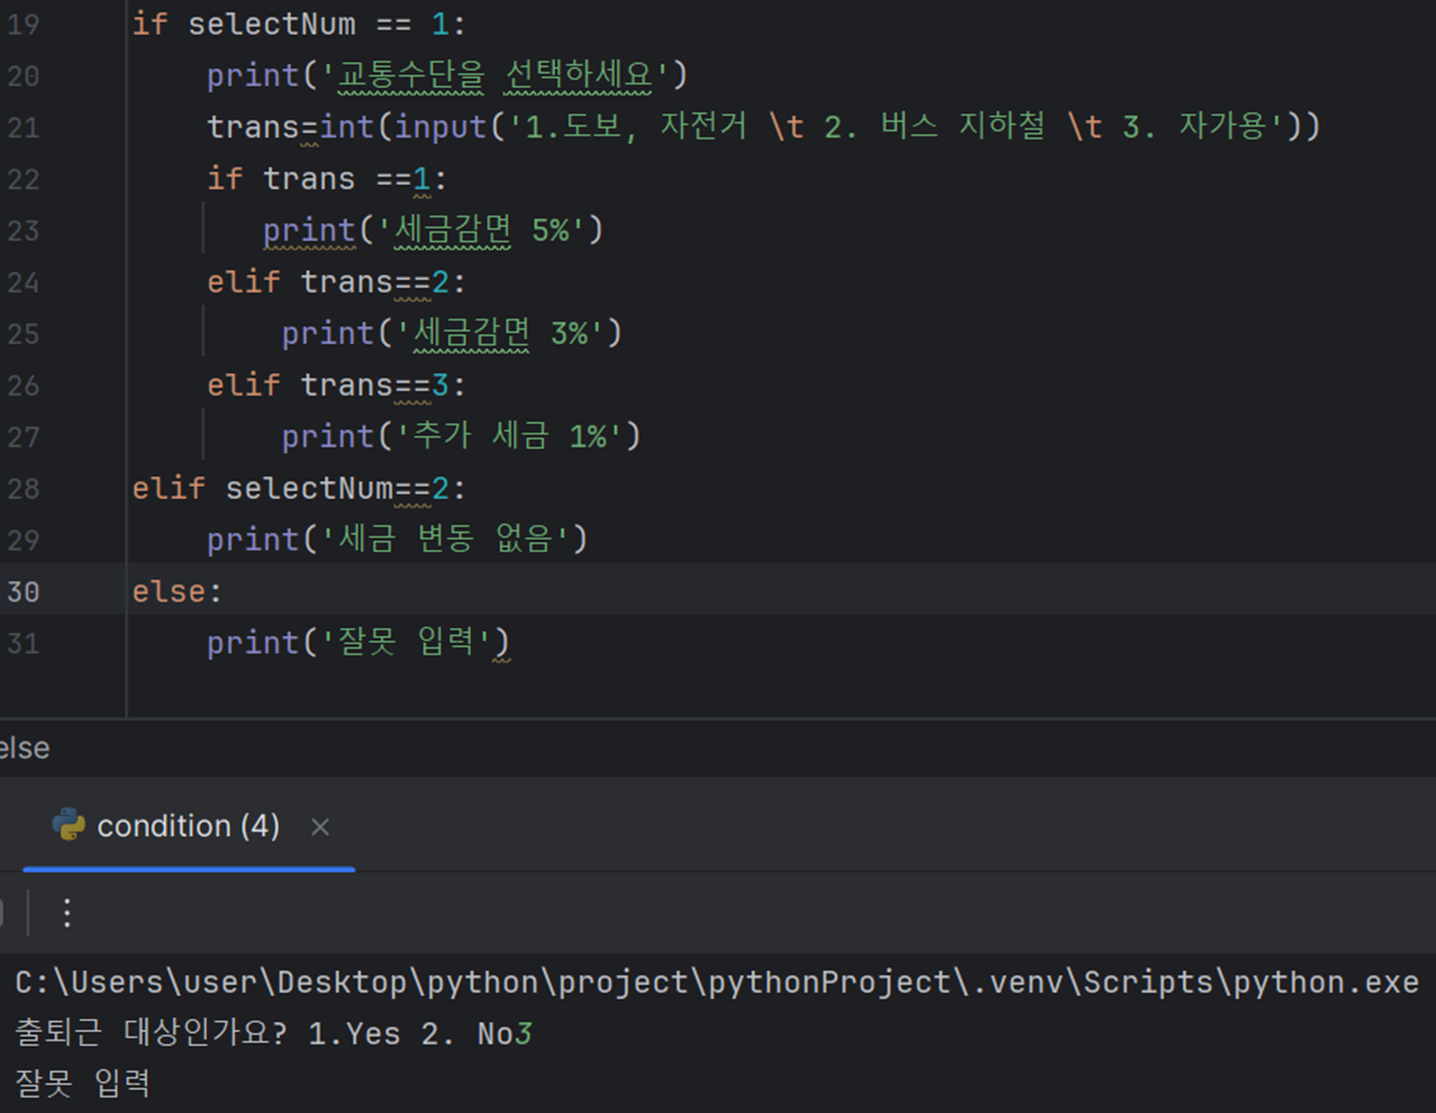Click the Python icon on condition (4) tab

click(69, 825)
